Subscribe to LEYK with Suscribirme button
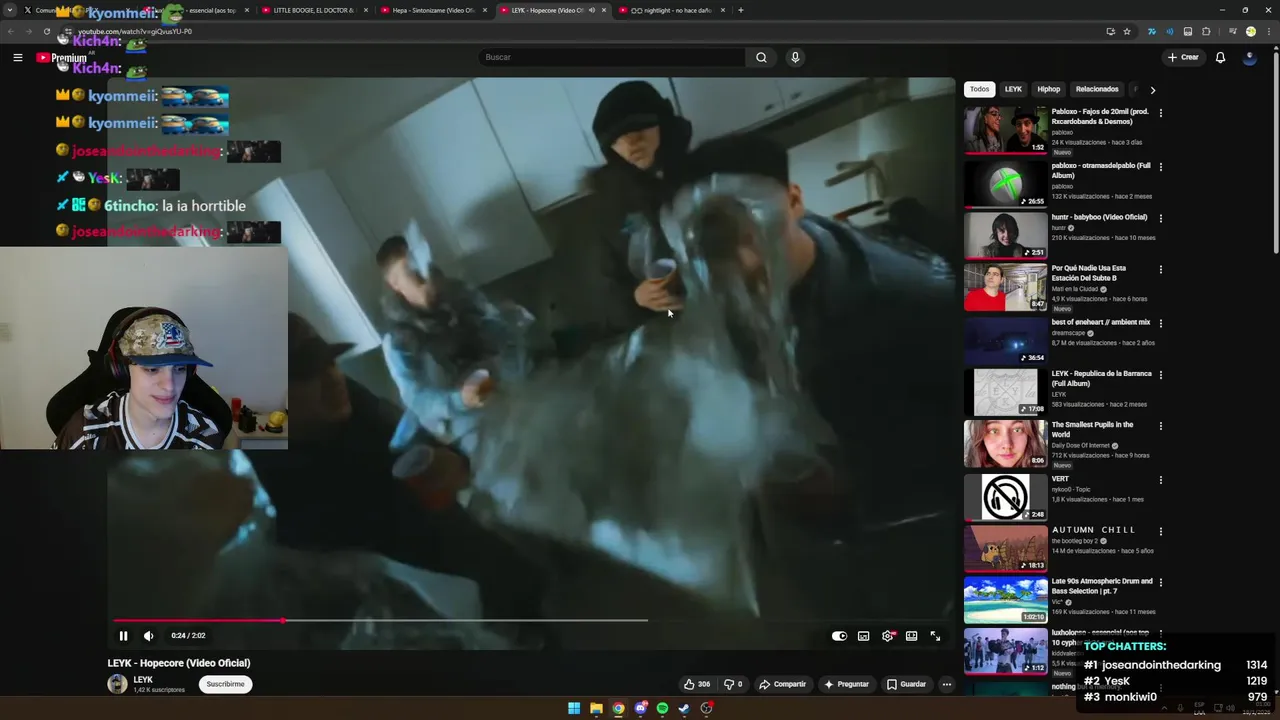The image size is (1280, 720). [225, 684]
